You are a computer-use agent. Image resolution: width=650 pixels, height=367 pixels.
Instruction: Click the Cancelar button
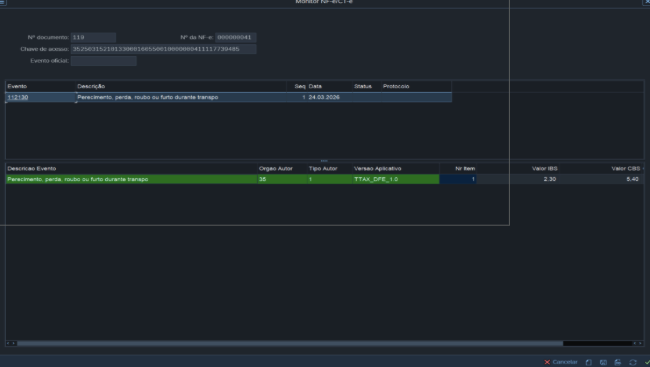(560, 362)
